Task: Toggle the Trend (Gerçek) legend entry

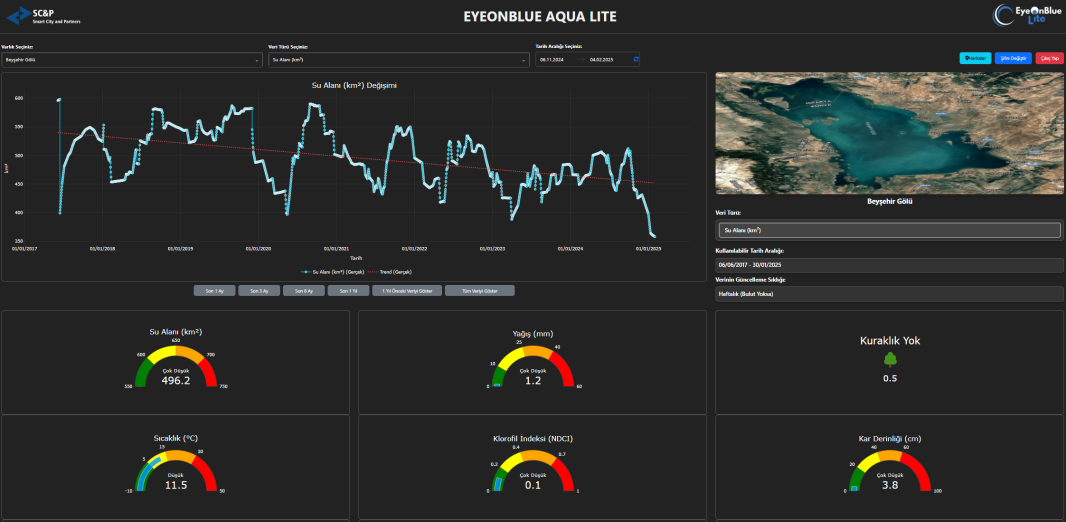Action: (392, 271)
